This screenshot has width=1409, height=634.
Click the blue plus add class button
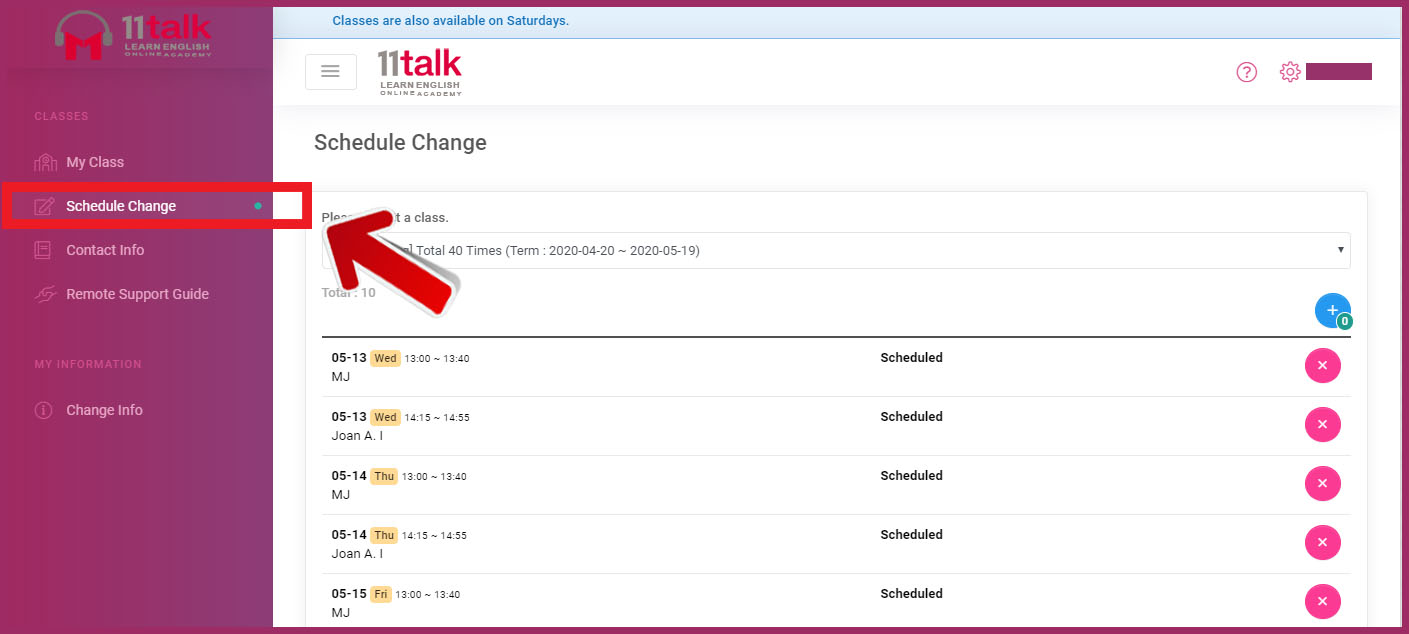(x=1332, y=311)
